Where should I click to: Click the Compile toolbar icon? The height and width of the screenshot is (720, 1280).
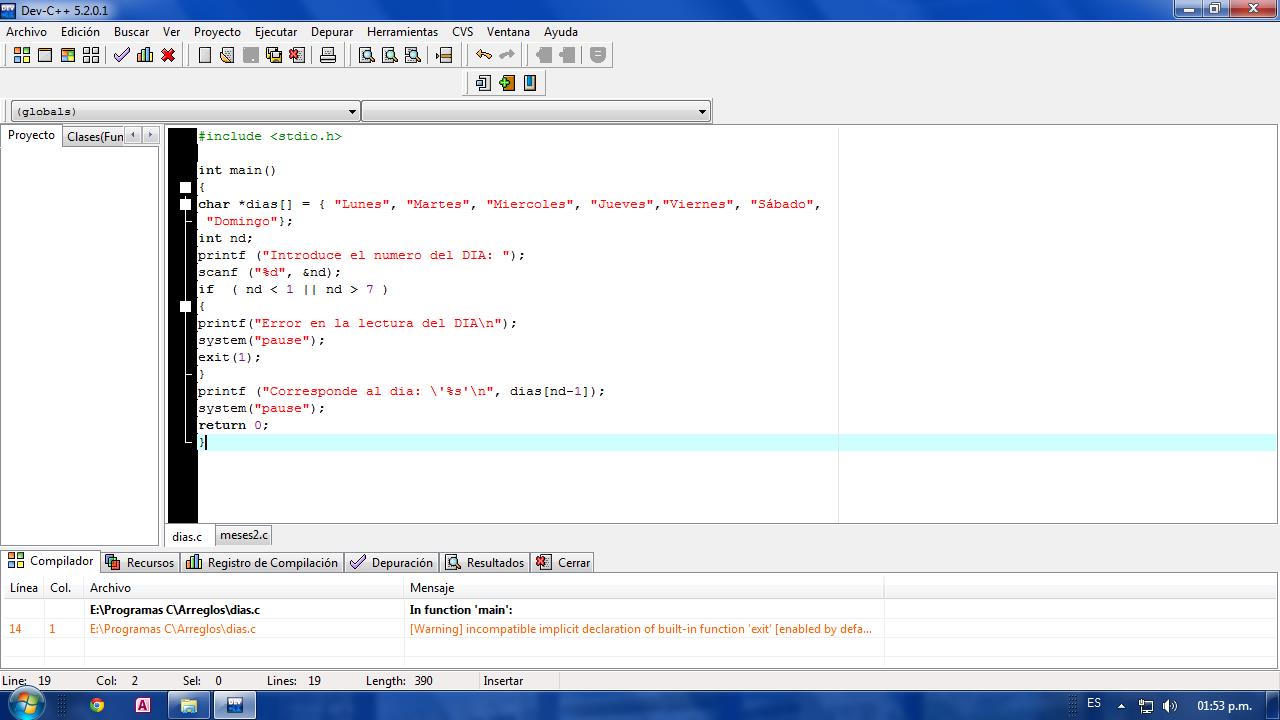pyautogui.click(x=21, y=55)
